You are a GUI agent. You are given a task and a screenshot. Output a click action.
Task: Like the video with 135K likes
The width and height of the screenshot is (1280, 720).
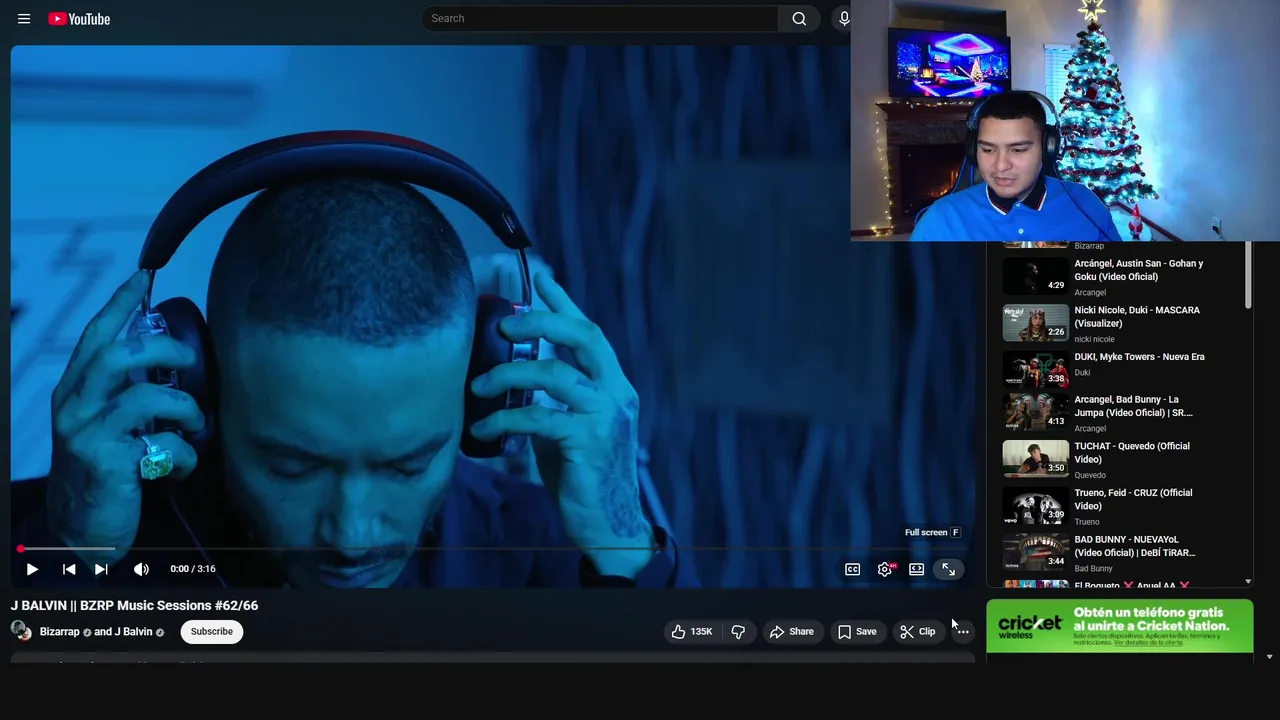click(x=692, y=631)
